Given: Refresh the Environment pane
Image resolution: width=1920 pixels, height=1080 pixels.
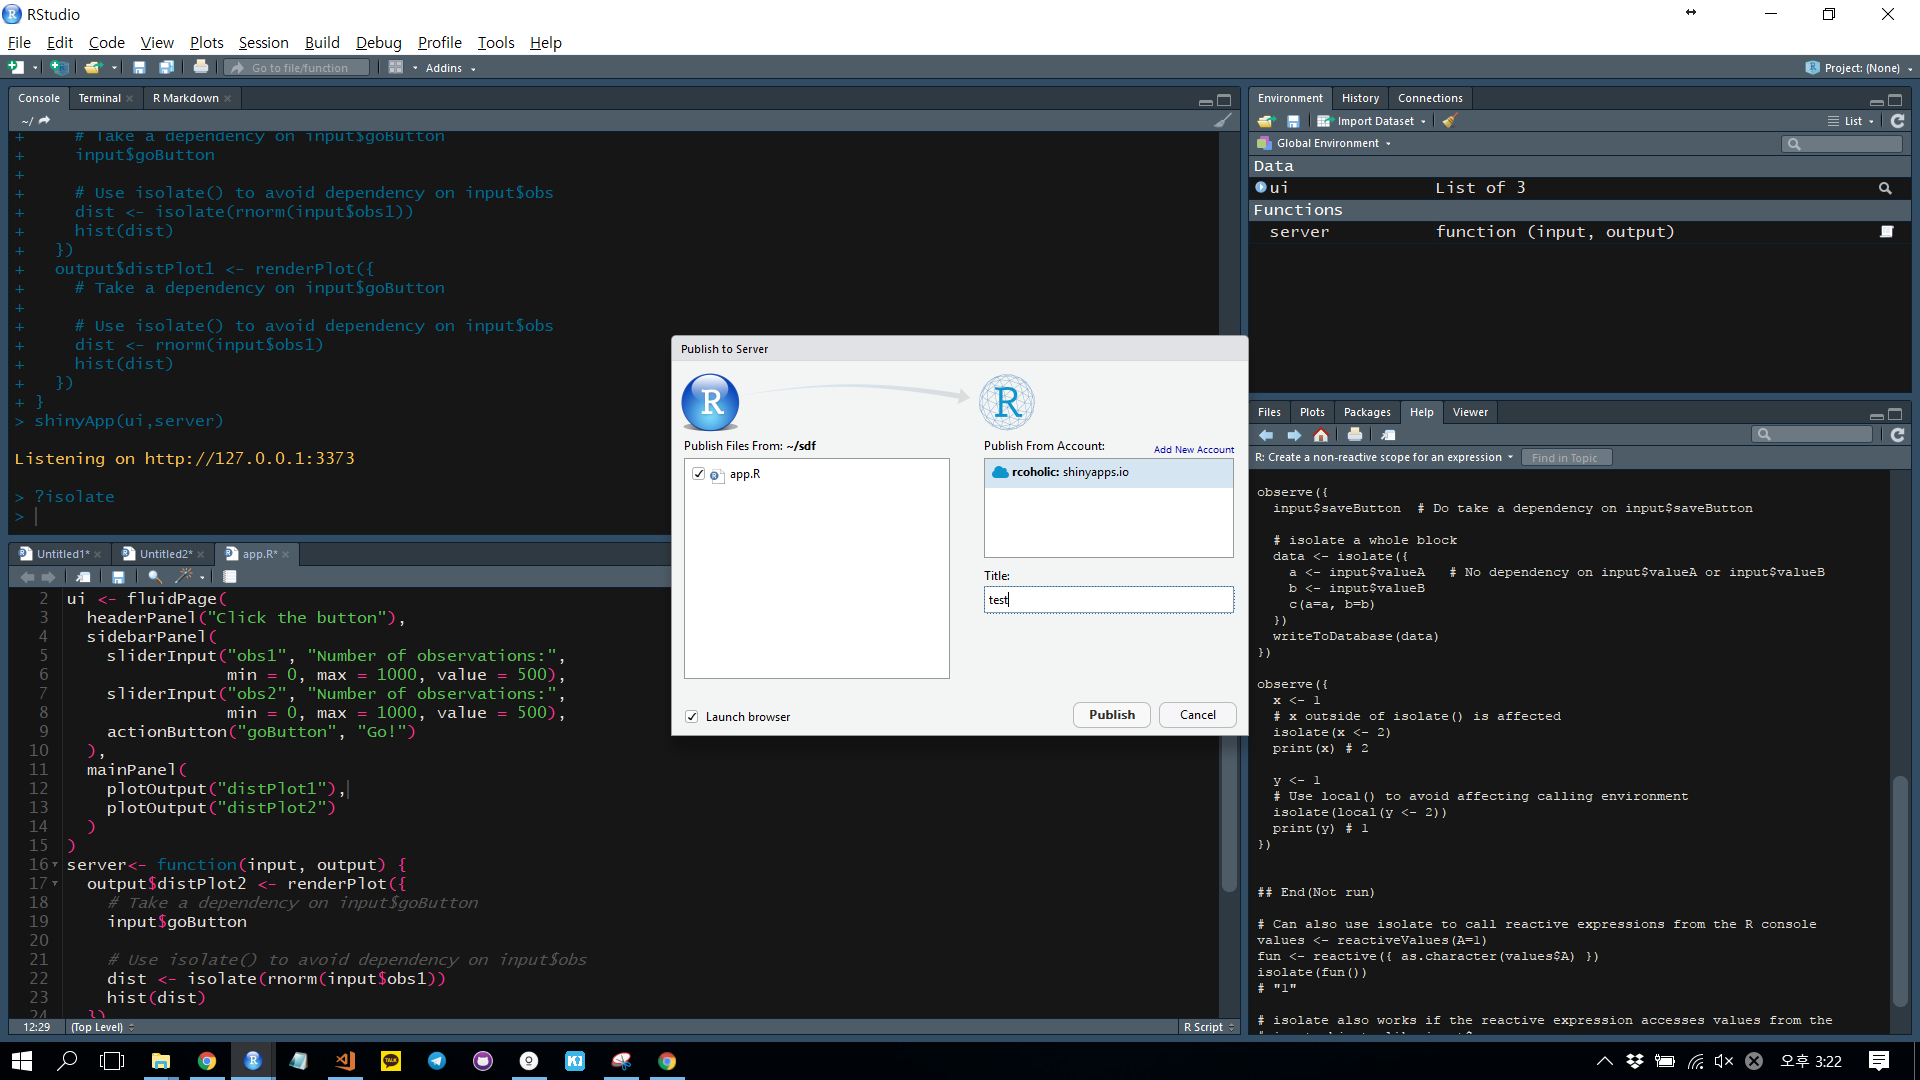Looking at the screenshot, I should tap(1897, 121).
